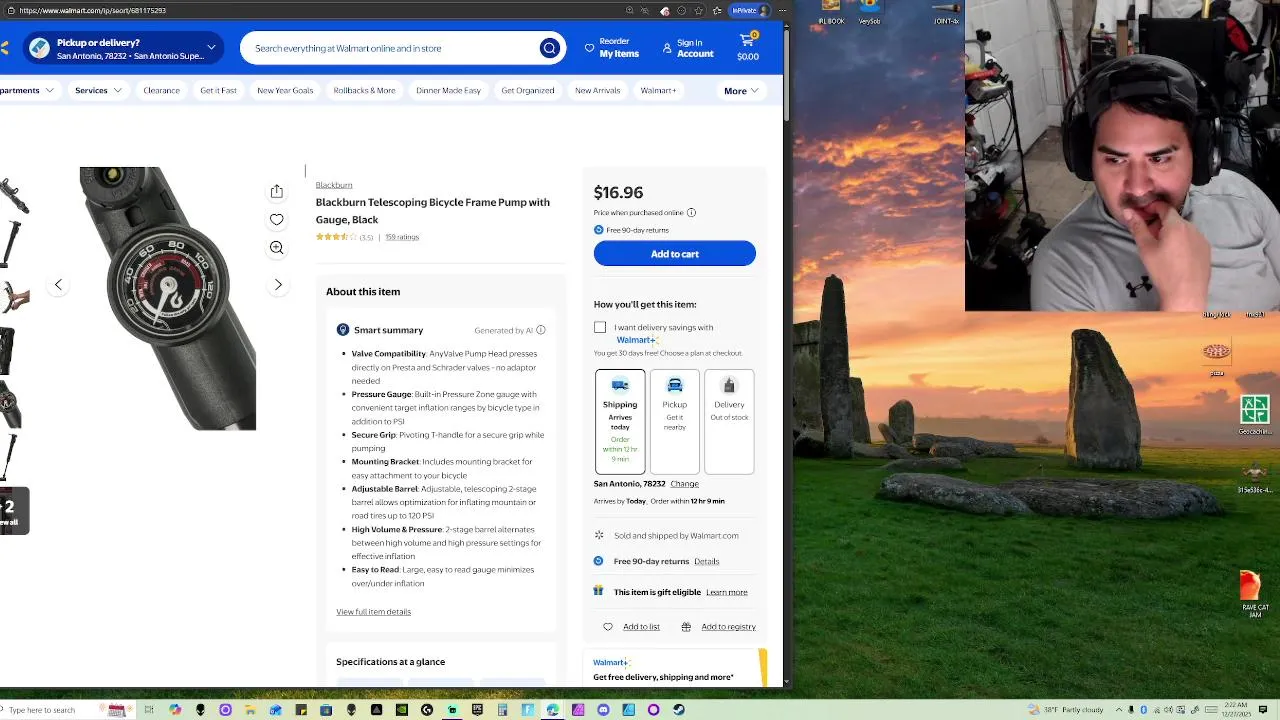Click the Add to list link
Image resolution: width=1280 pixels, height=720 pixels.
tap(641, 627)
